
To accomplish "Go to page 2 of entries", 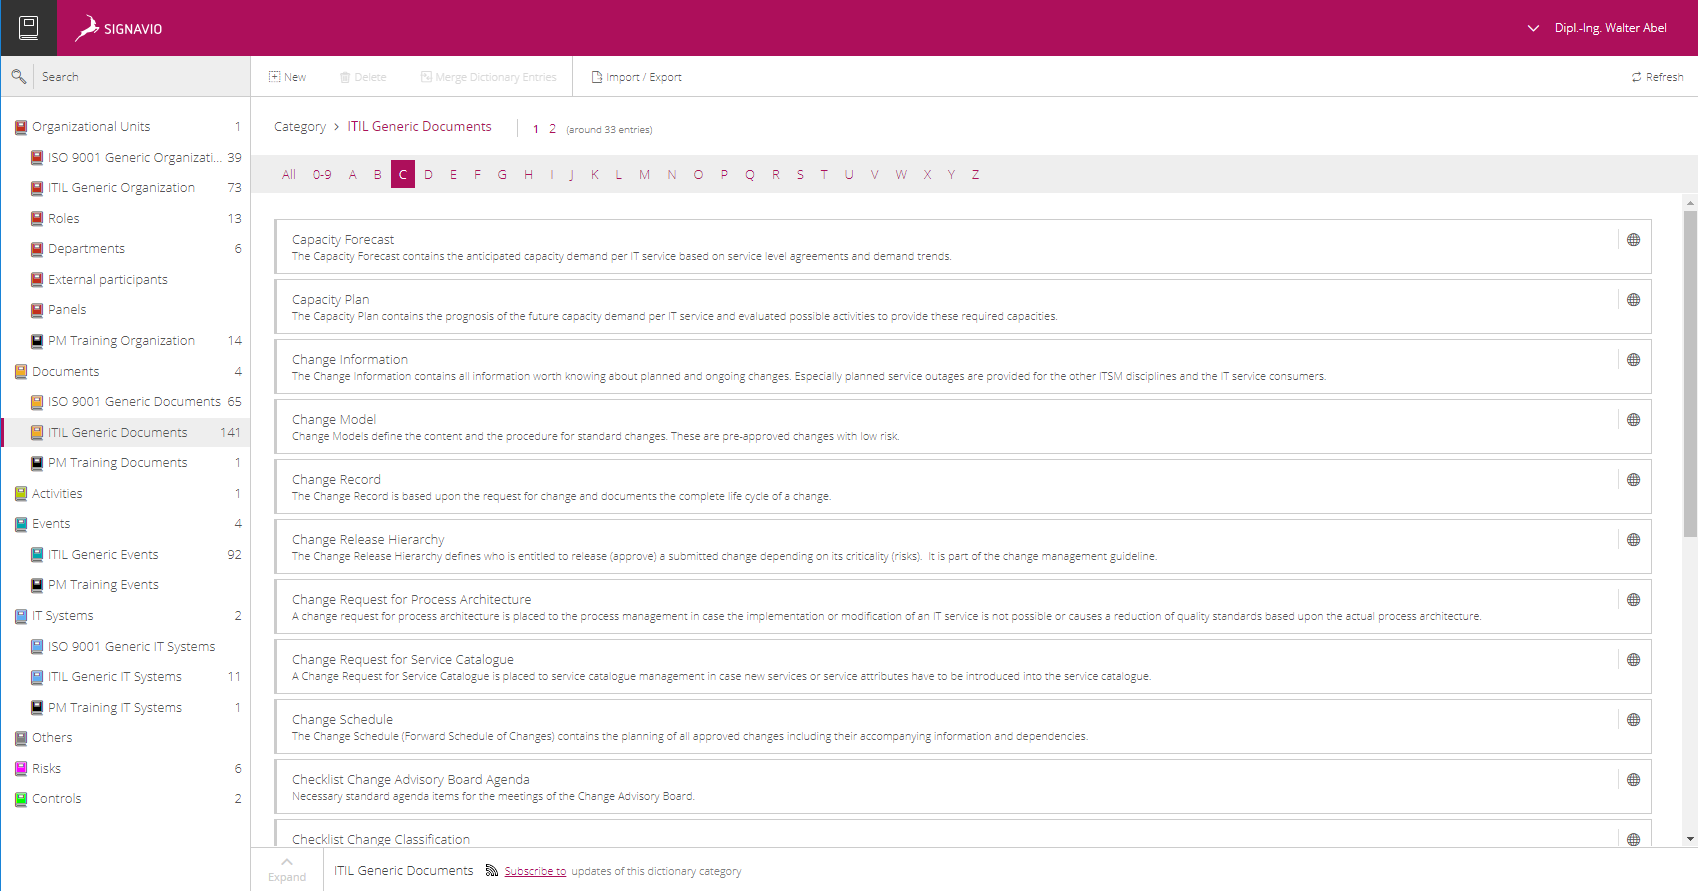I will pos(552,129).
